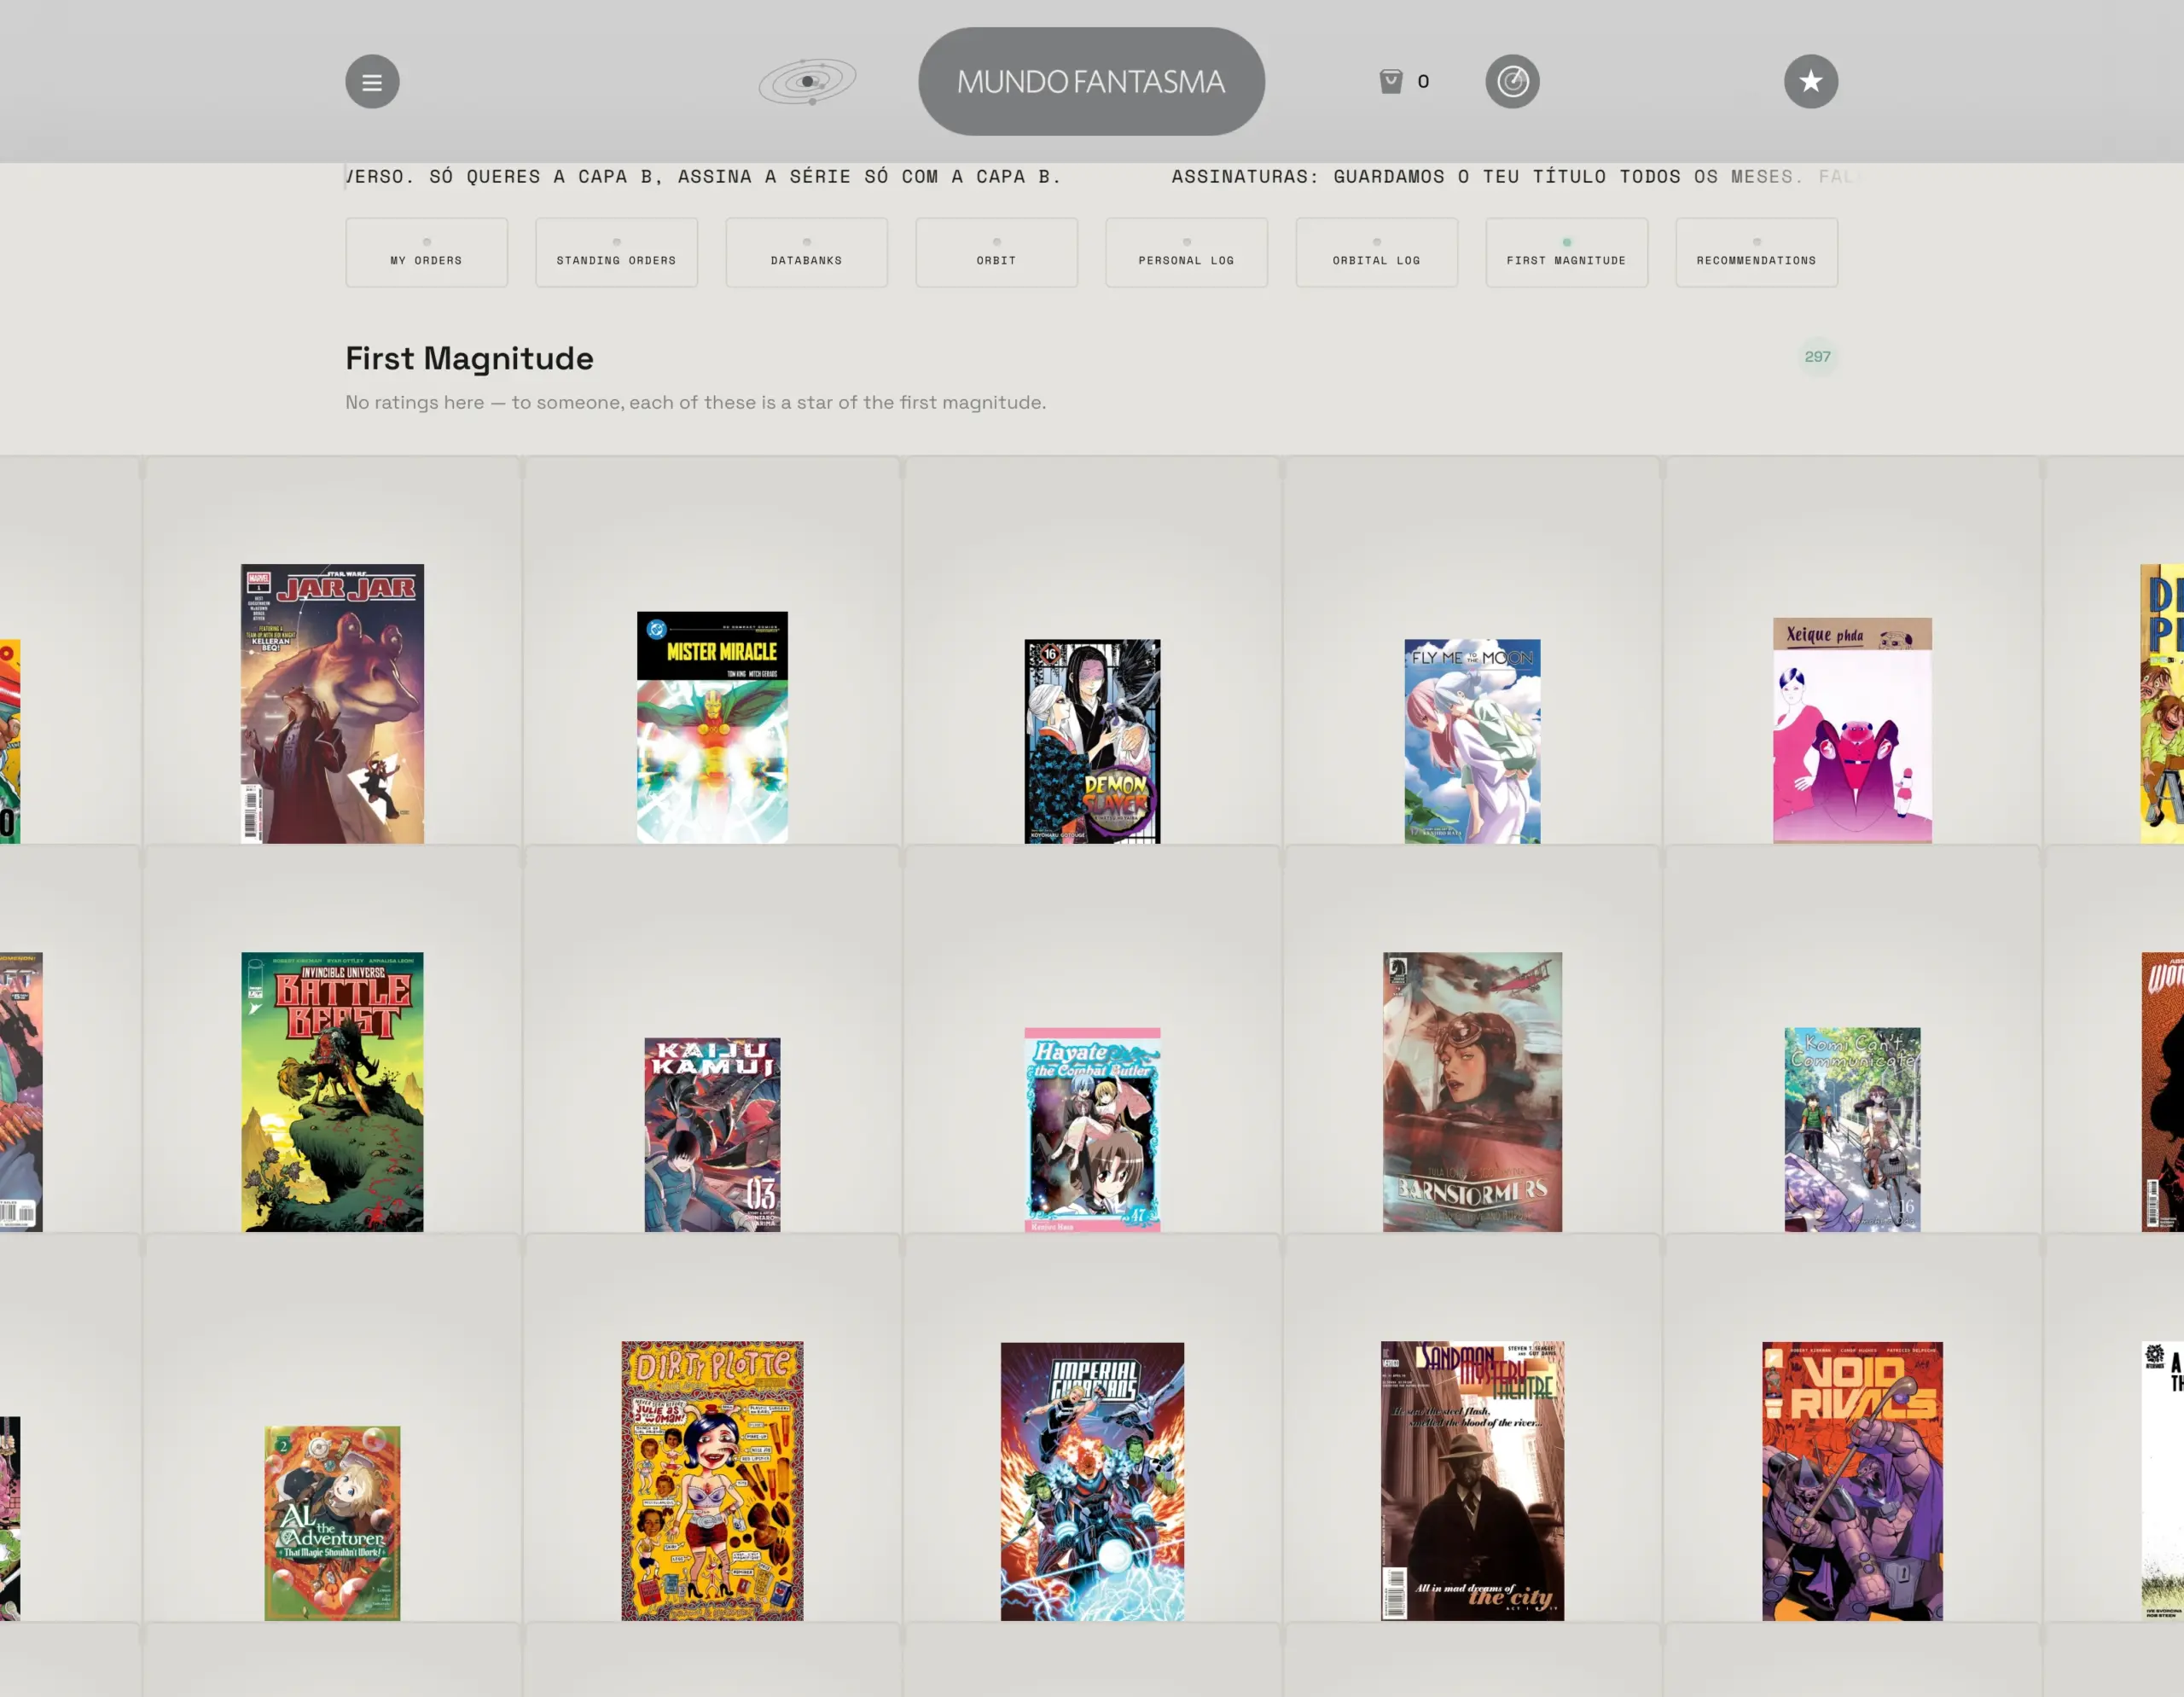Open the Jar Jar comic cover
The height and width of the screenshot is (1697, 2184).
tap(332, 703)
